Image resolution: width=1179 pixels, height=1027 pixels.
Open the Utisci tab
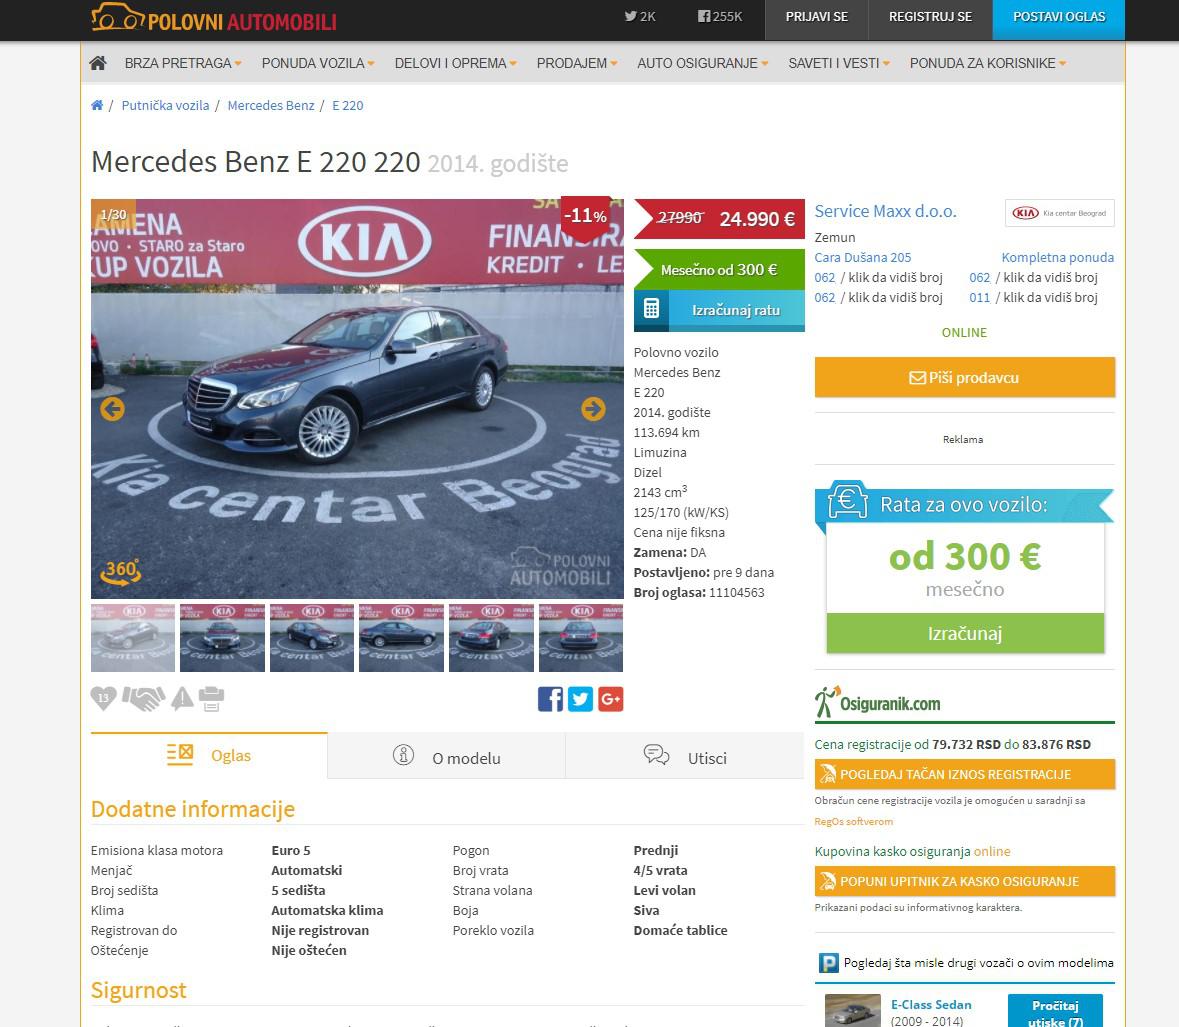[685, 757]
